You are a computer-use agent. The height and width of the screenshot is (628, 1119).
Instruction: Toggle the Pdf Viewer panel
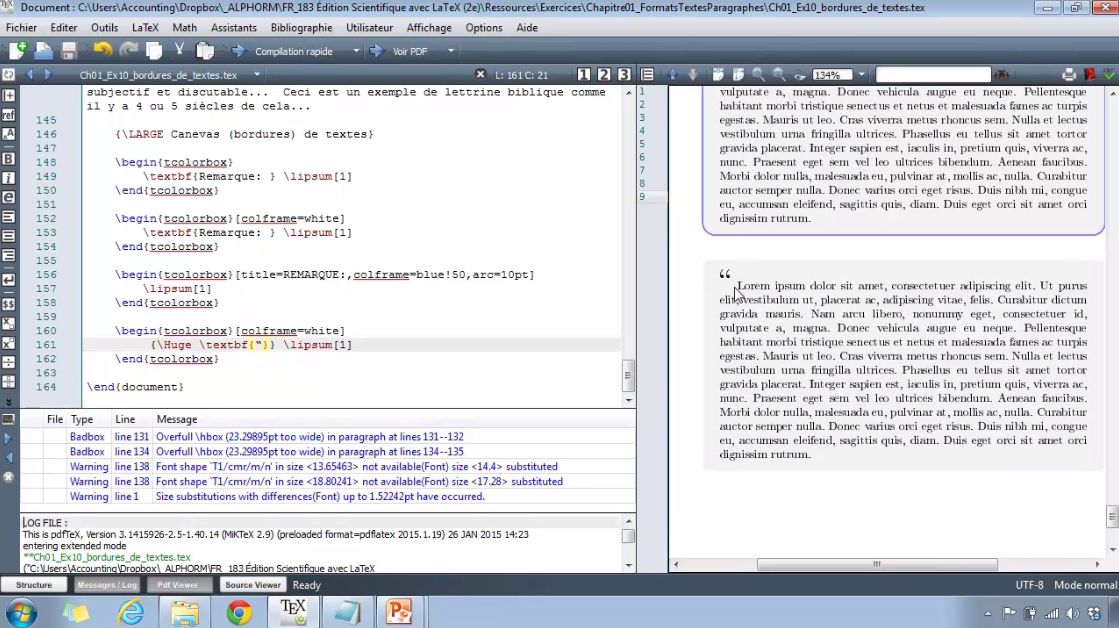[x=178, y=584]
